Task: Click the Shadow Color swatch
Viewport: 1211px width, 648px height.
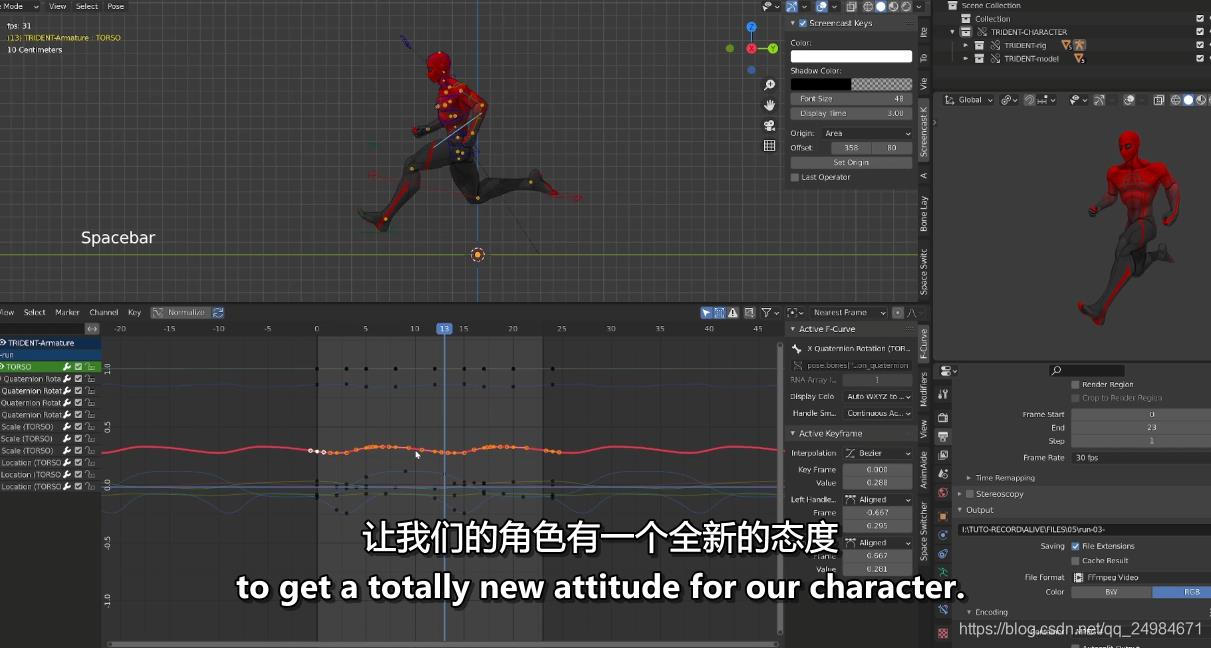Action: pos(851,84)
